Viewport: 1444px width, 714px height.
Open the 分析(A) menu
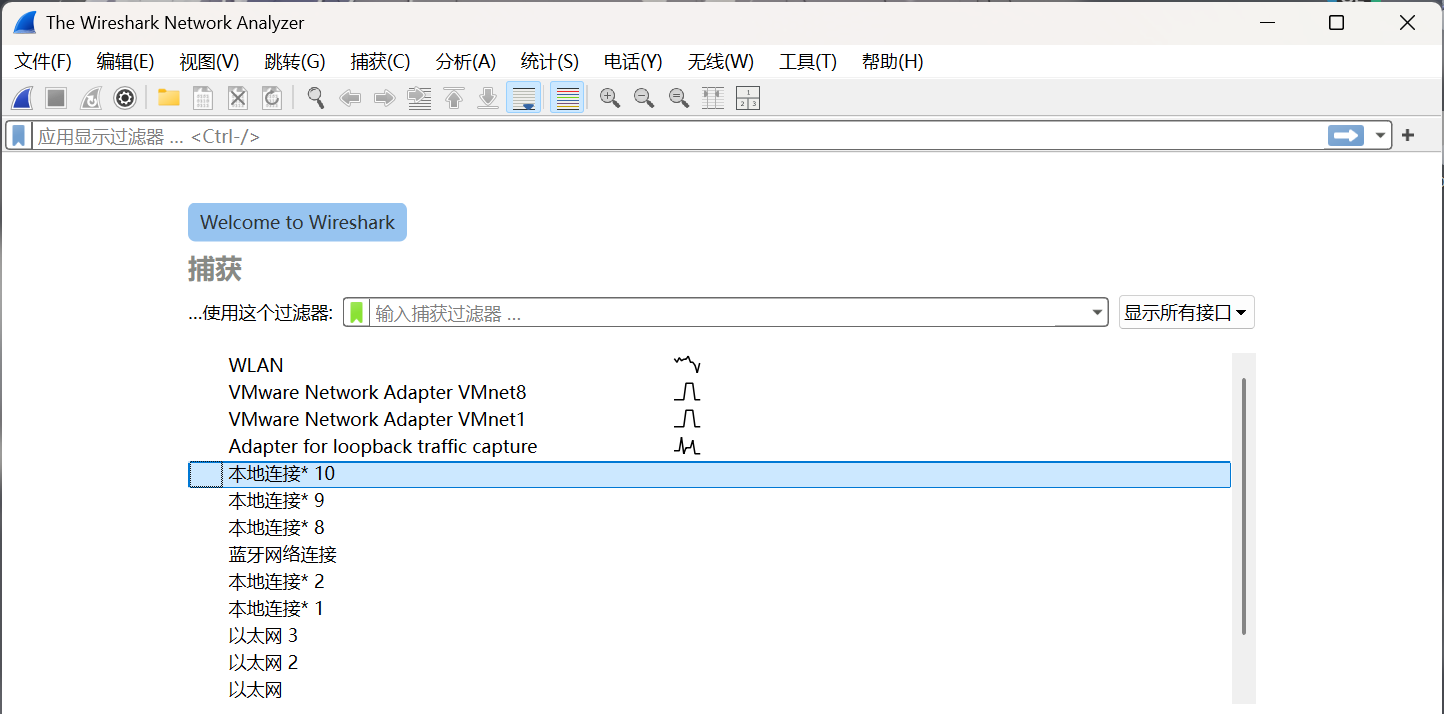(x=466, y=62)
